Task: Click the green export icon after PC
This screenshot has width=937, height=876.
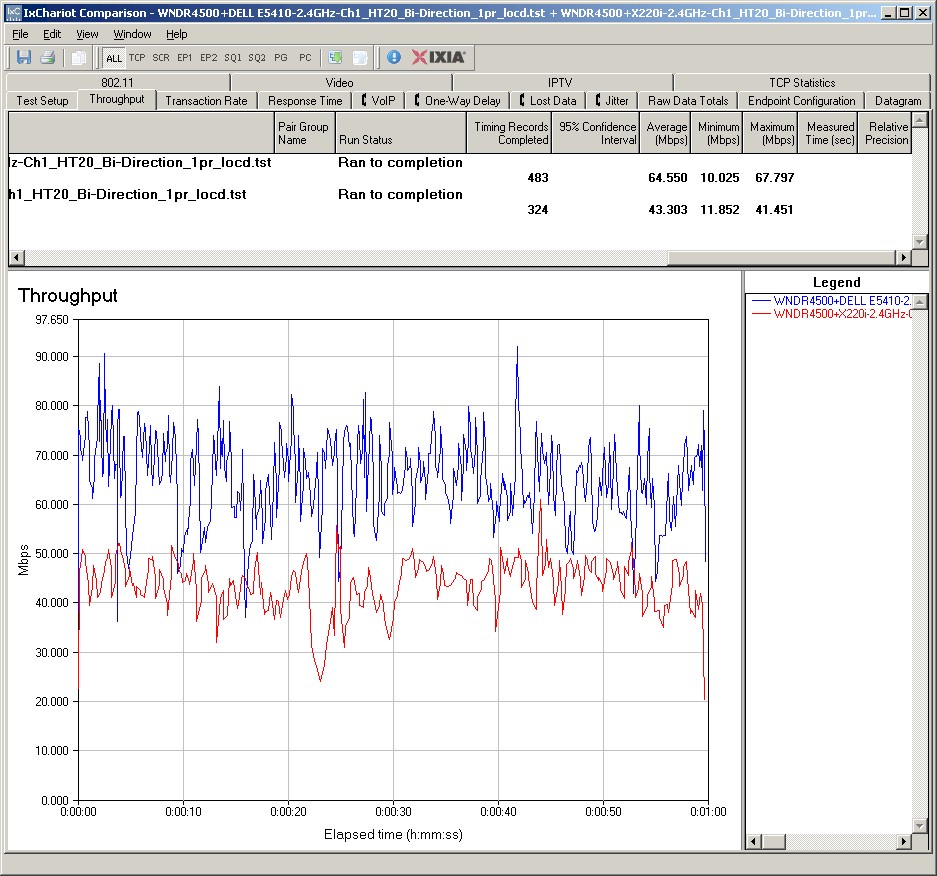Action: point(335,57)
